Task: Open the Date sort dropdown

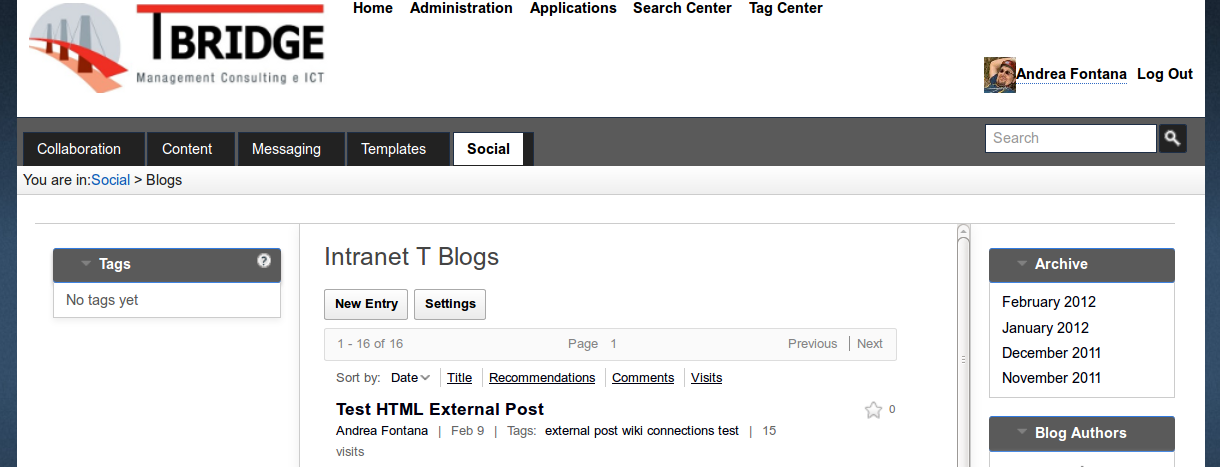Action: click(x=410, y=378)
